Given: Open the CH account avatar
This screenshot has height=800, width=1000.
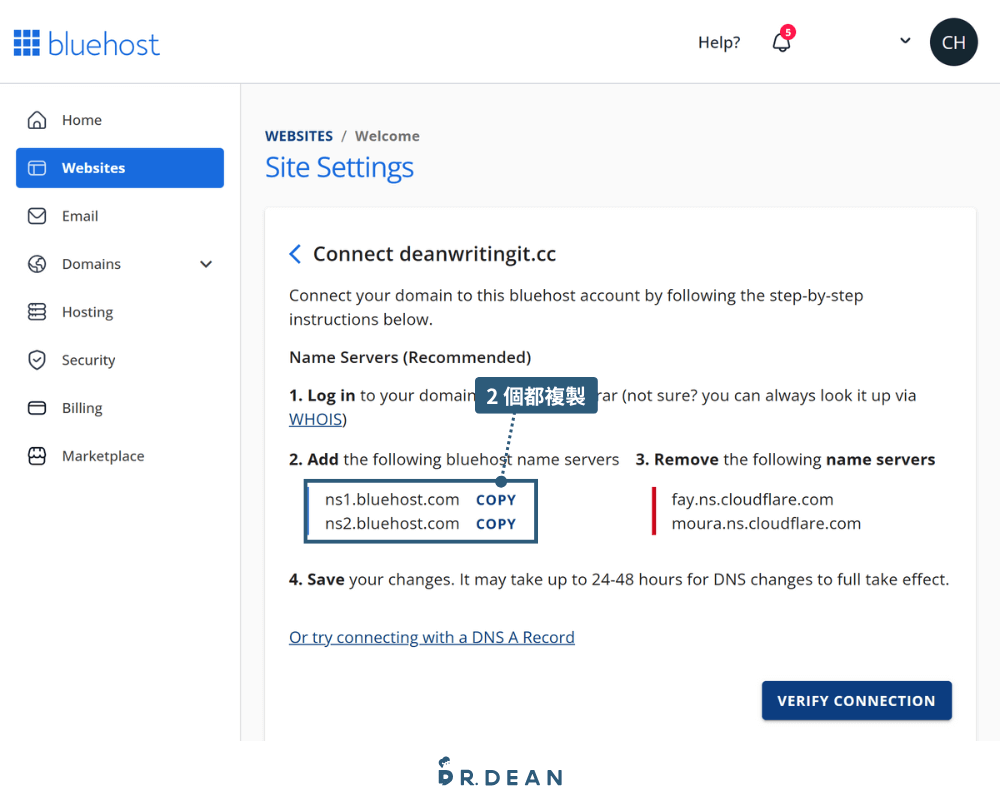Looking at the screenshot, I should coord(953,42).
